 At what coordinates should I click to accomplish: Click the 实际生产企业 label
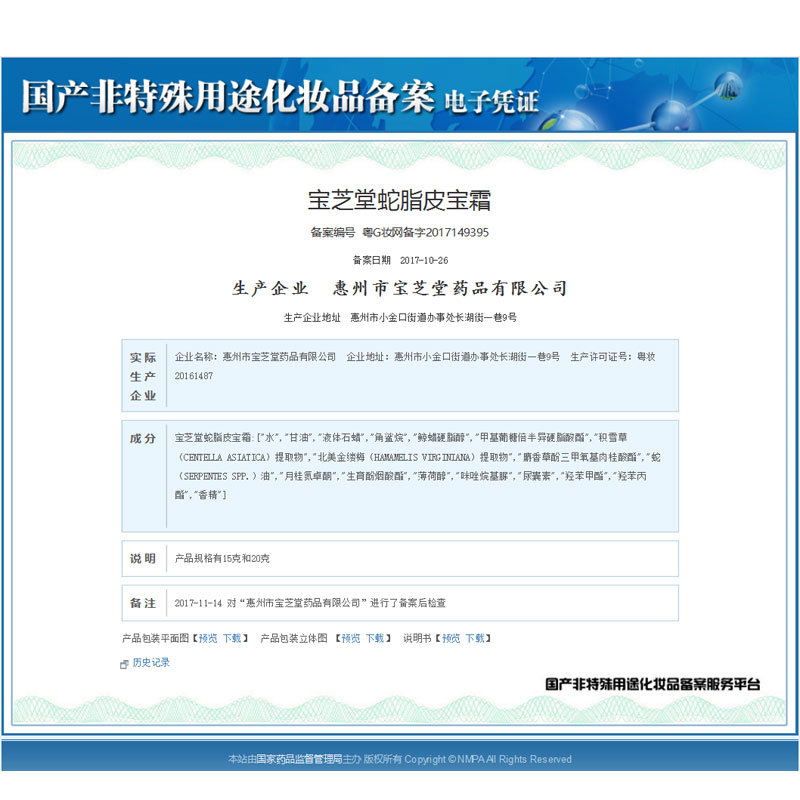[143, 376]
